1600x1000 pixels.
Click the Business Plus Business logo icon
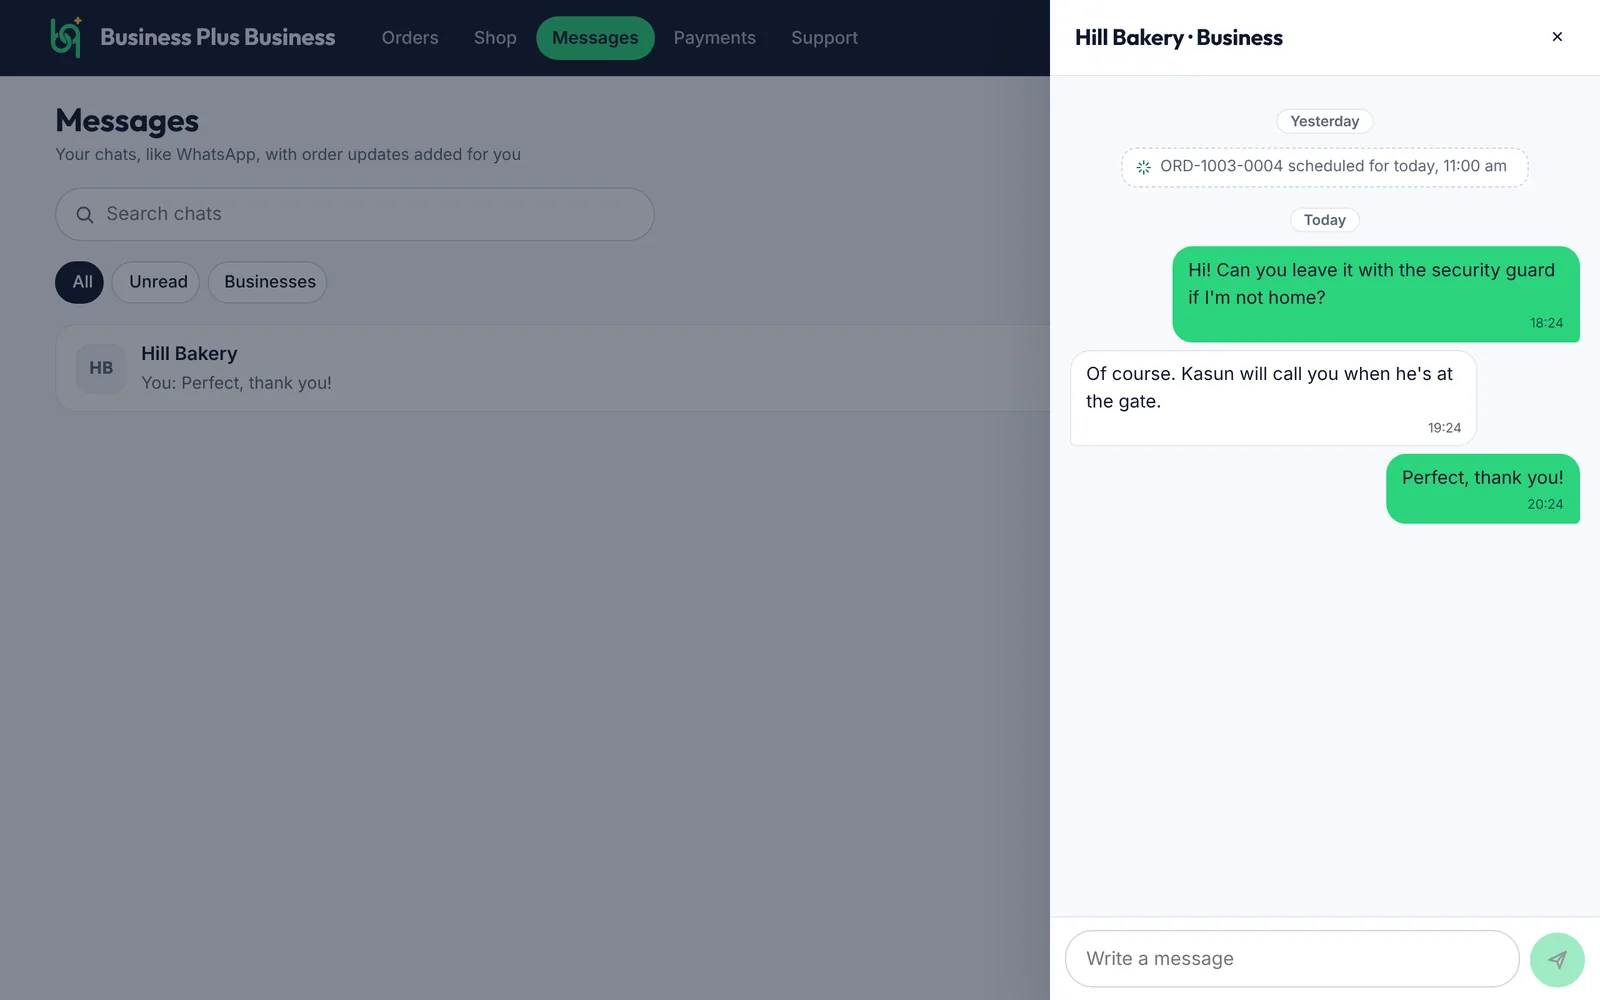pos(66,37)
